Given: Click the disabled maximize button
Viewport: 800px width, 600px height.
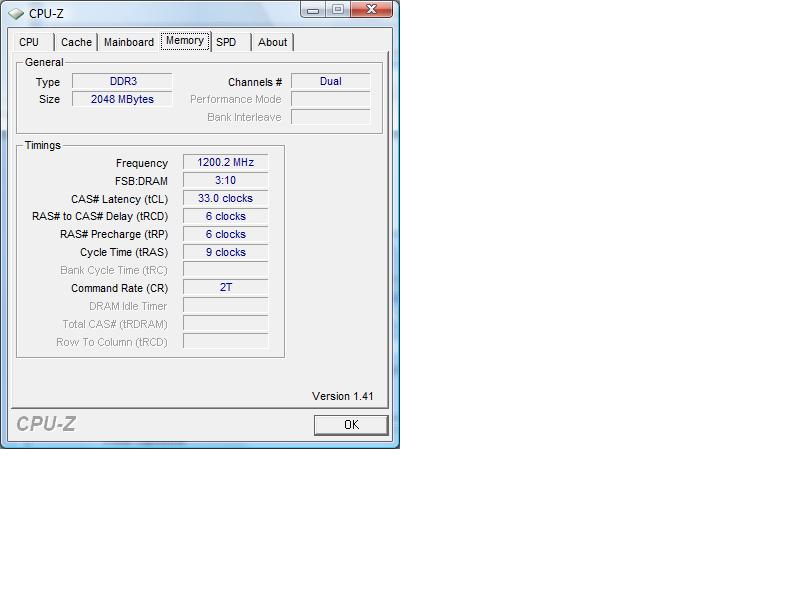Looking at the screenshot, I should (338, 9).
